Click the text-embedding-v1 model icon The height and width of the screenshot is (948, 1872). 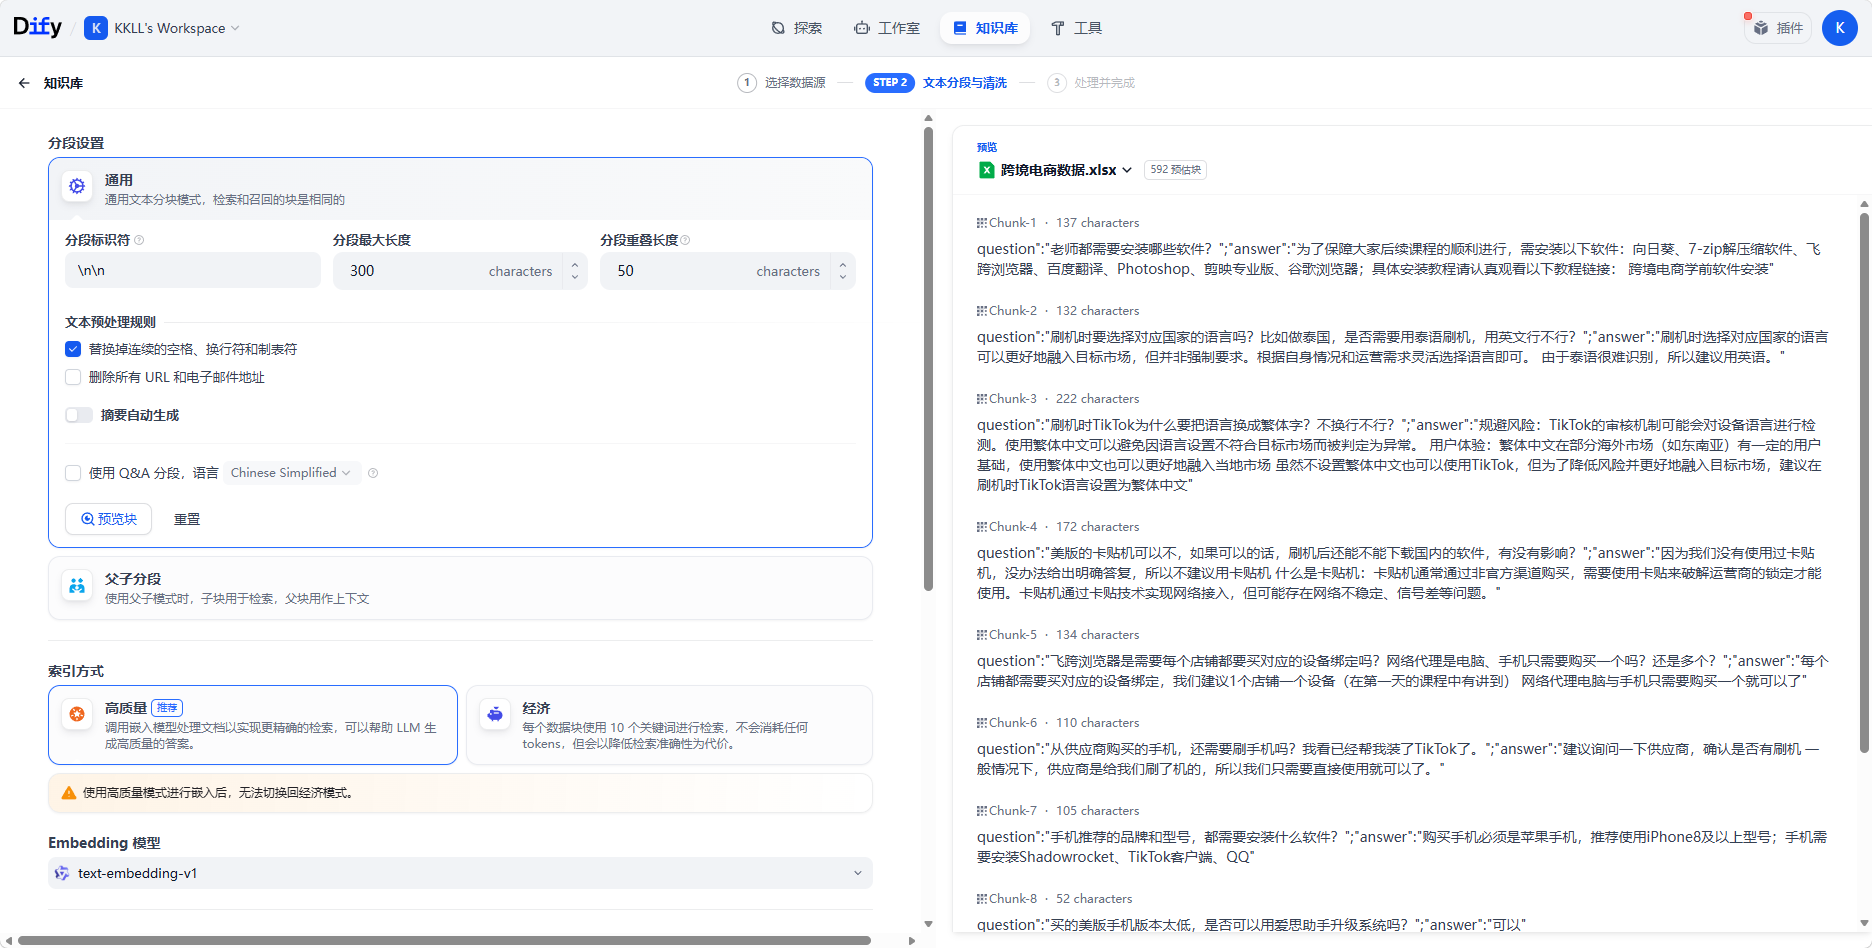tap(62, 873)
